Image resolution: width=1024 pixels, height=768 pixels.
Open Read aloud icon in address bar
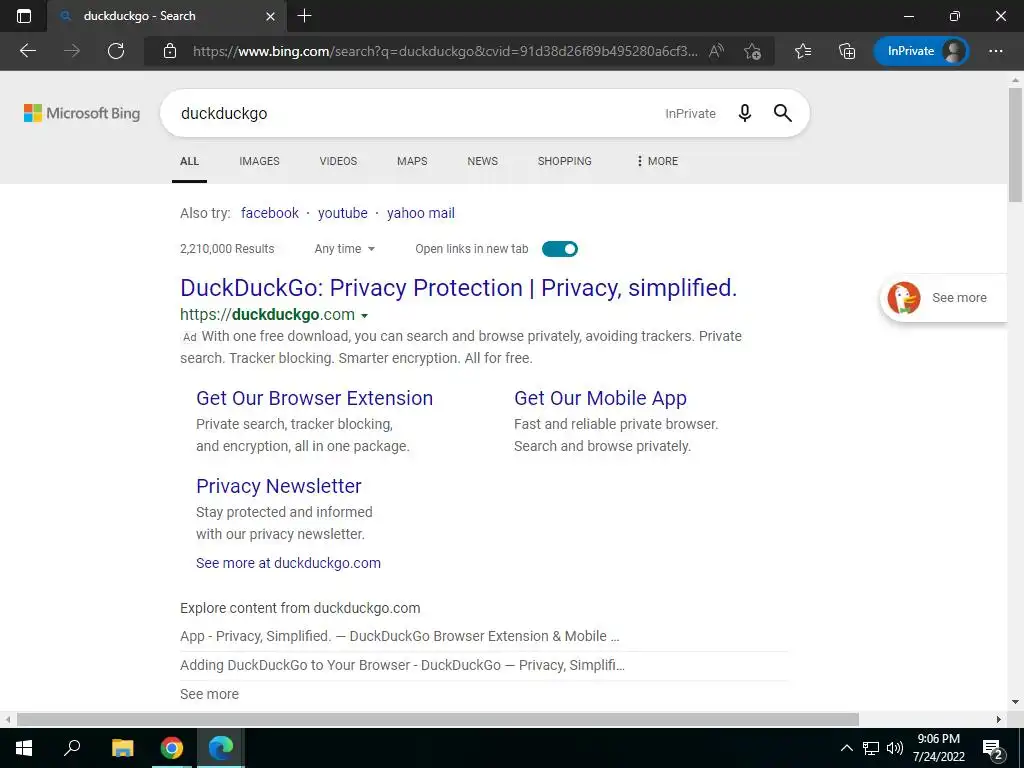point(716,51)
